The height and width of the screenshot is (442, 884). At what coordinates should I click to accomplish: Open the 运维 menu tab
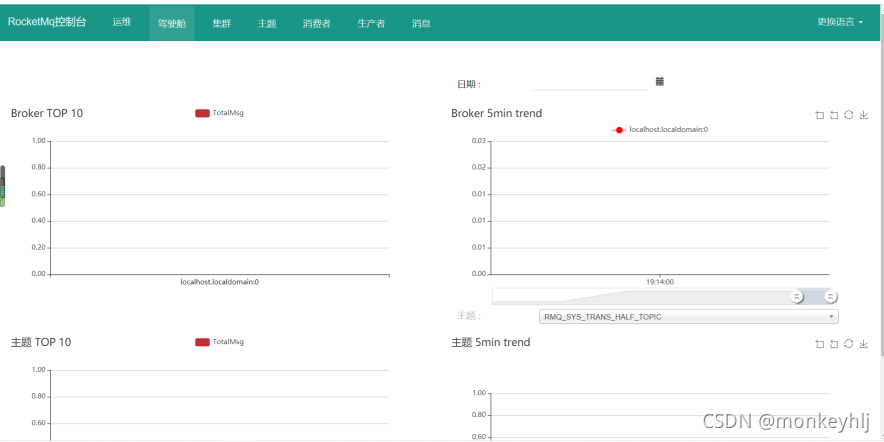[122, 23]
